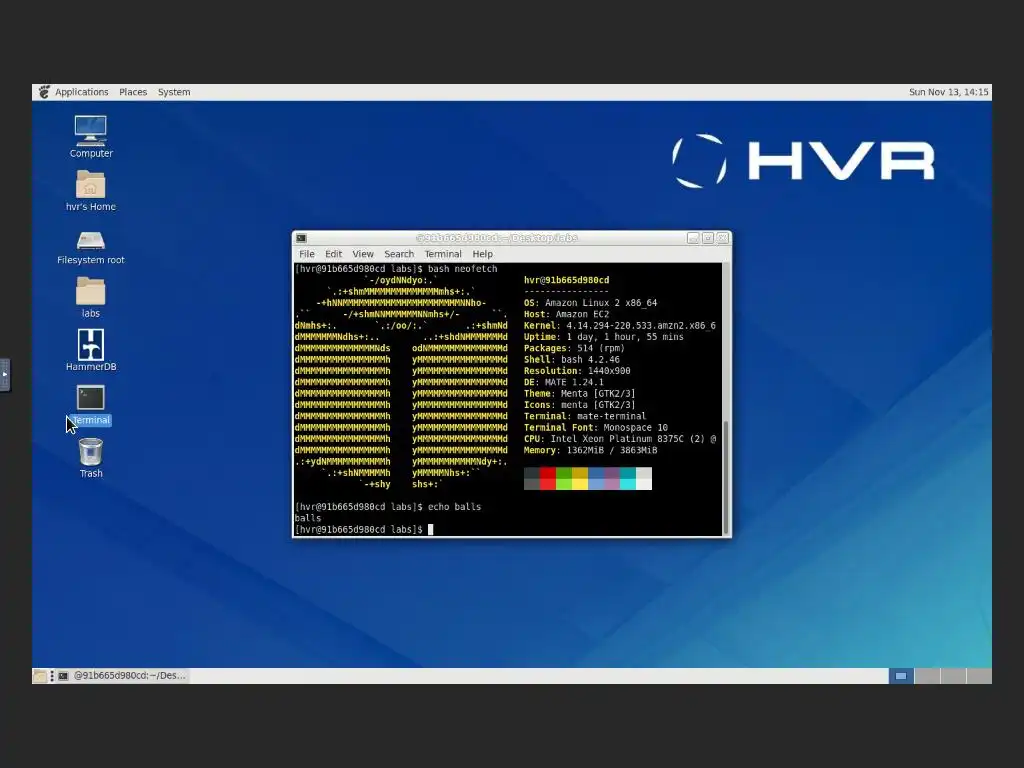The image size is (1024, 768).
Task: Click the side panel expand tab at left edge
Action: tap(5, 375)
